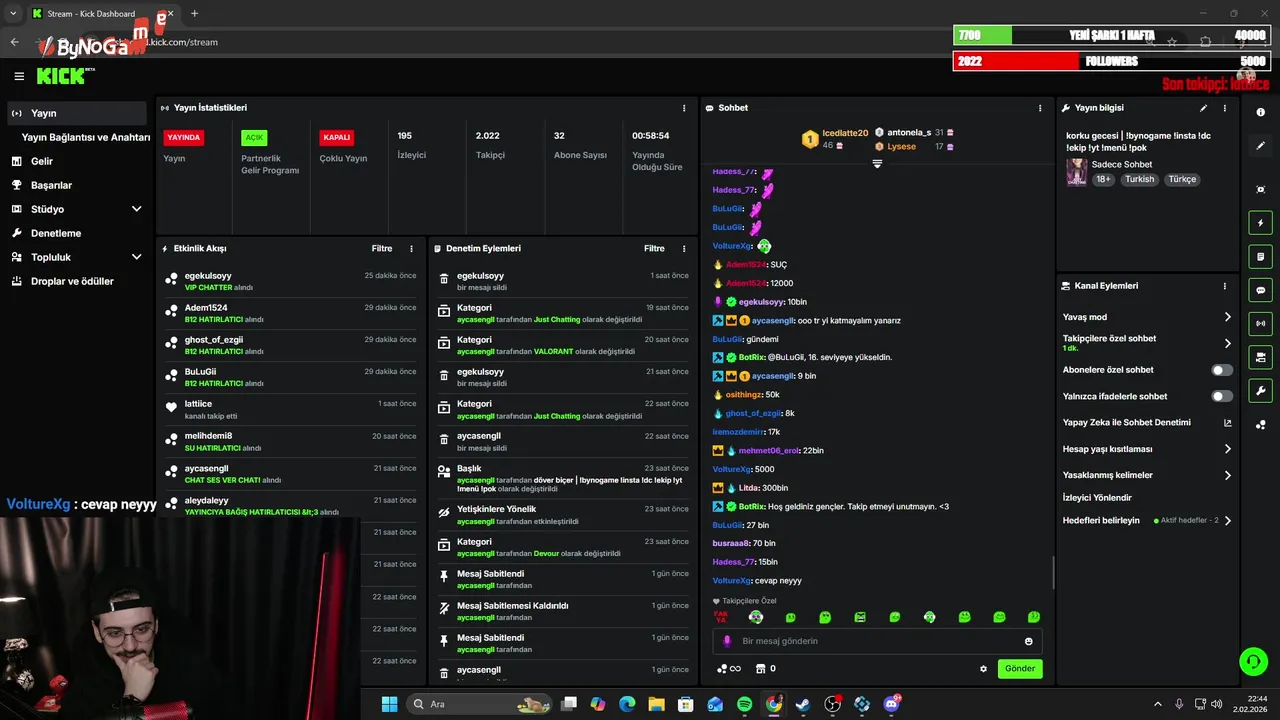Viewport: 1280px width, 720px height.
Task: Click the screen-capture icon in right rail
Action: pos(1261,189)
